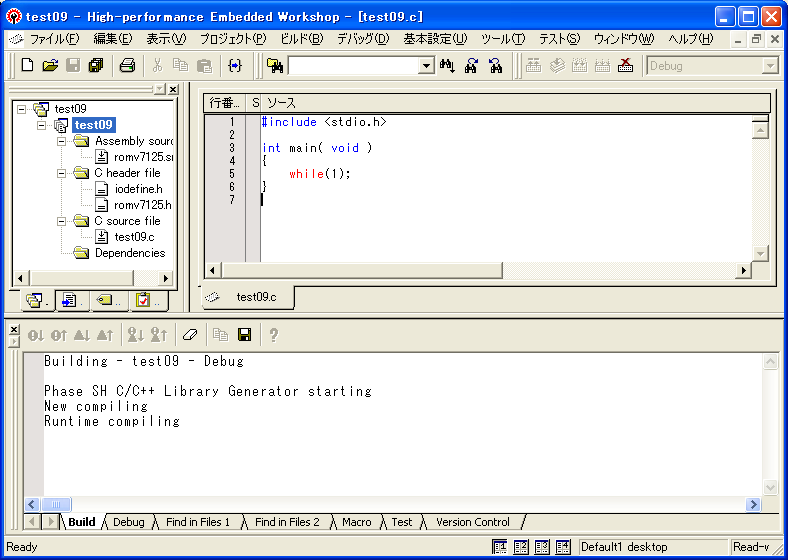Image resolution: width=788 pixels, height=560 pixels.
Task: Open the search text combo box dropdown
Action: click(x=426, y=66)
